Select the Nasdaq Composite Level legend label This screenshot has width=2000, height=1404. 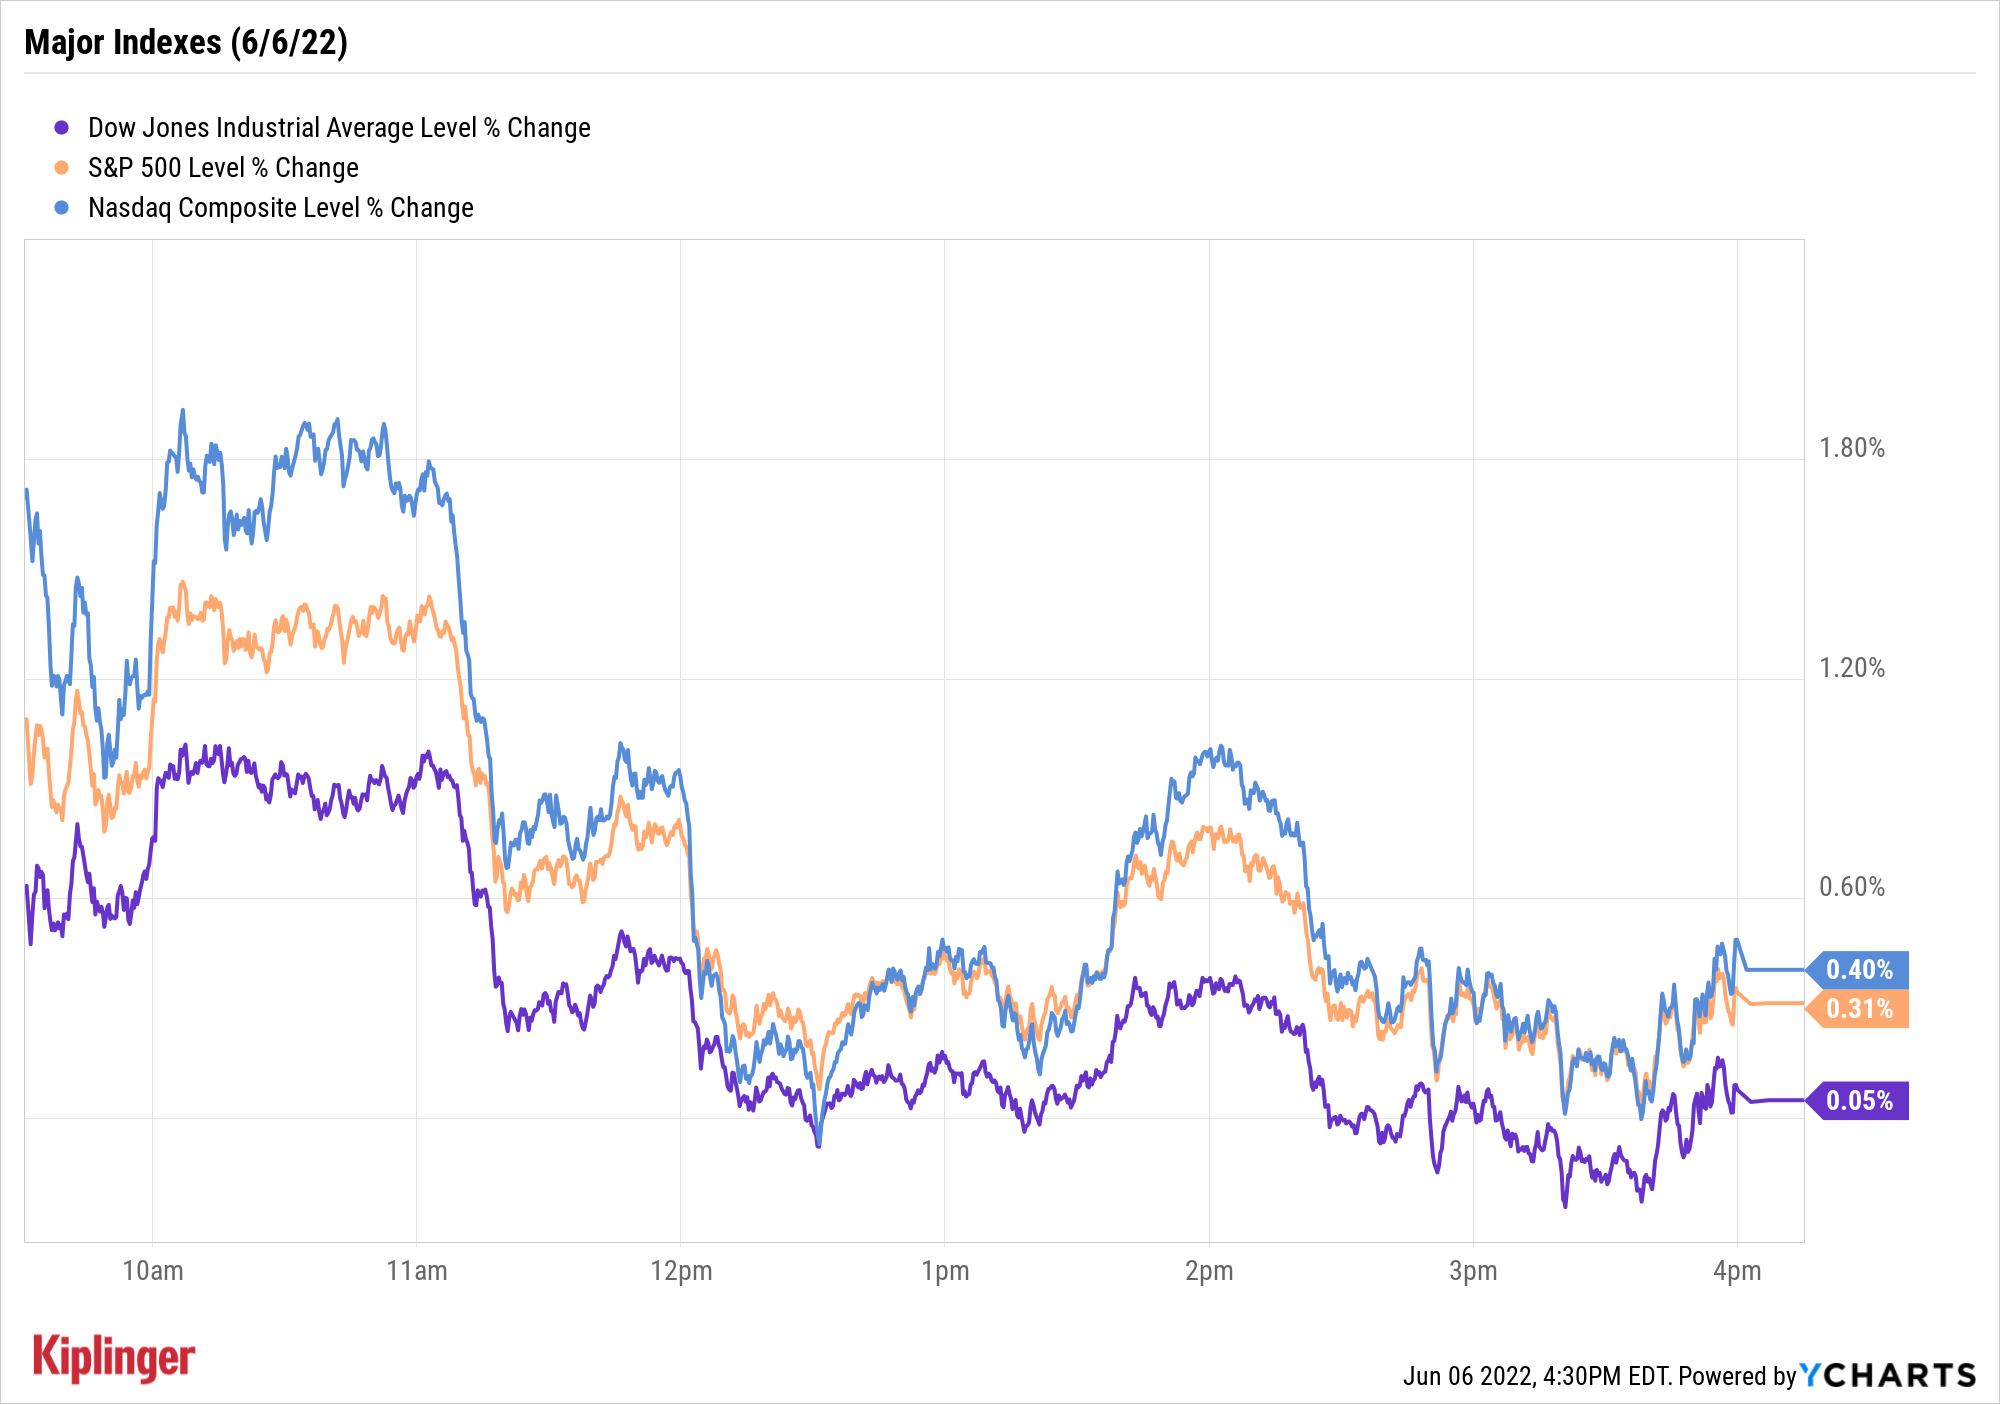[281, 208]
